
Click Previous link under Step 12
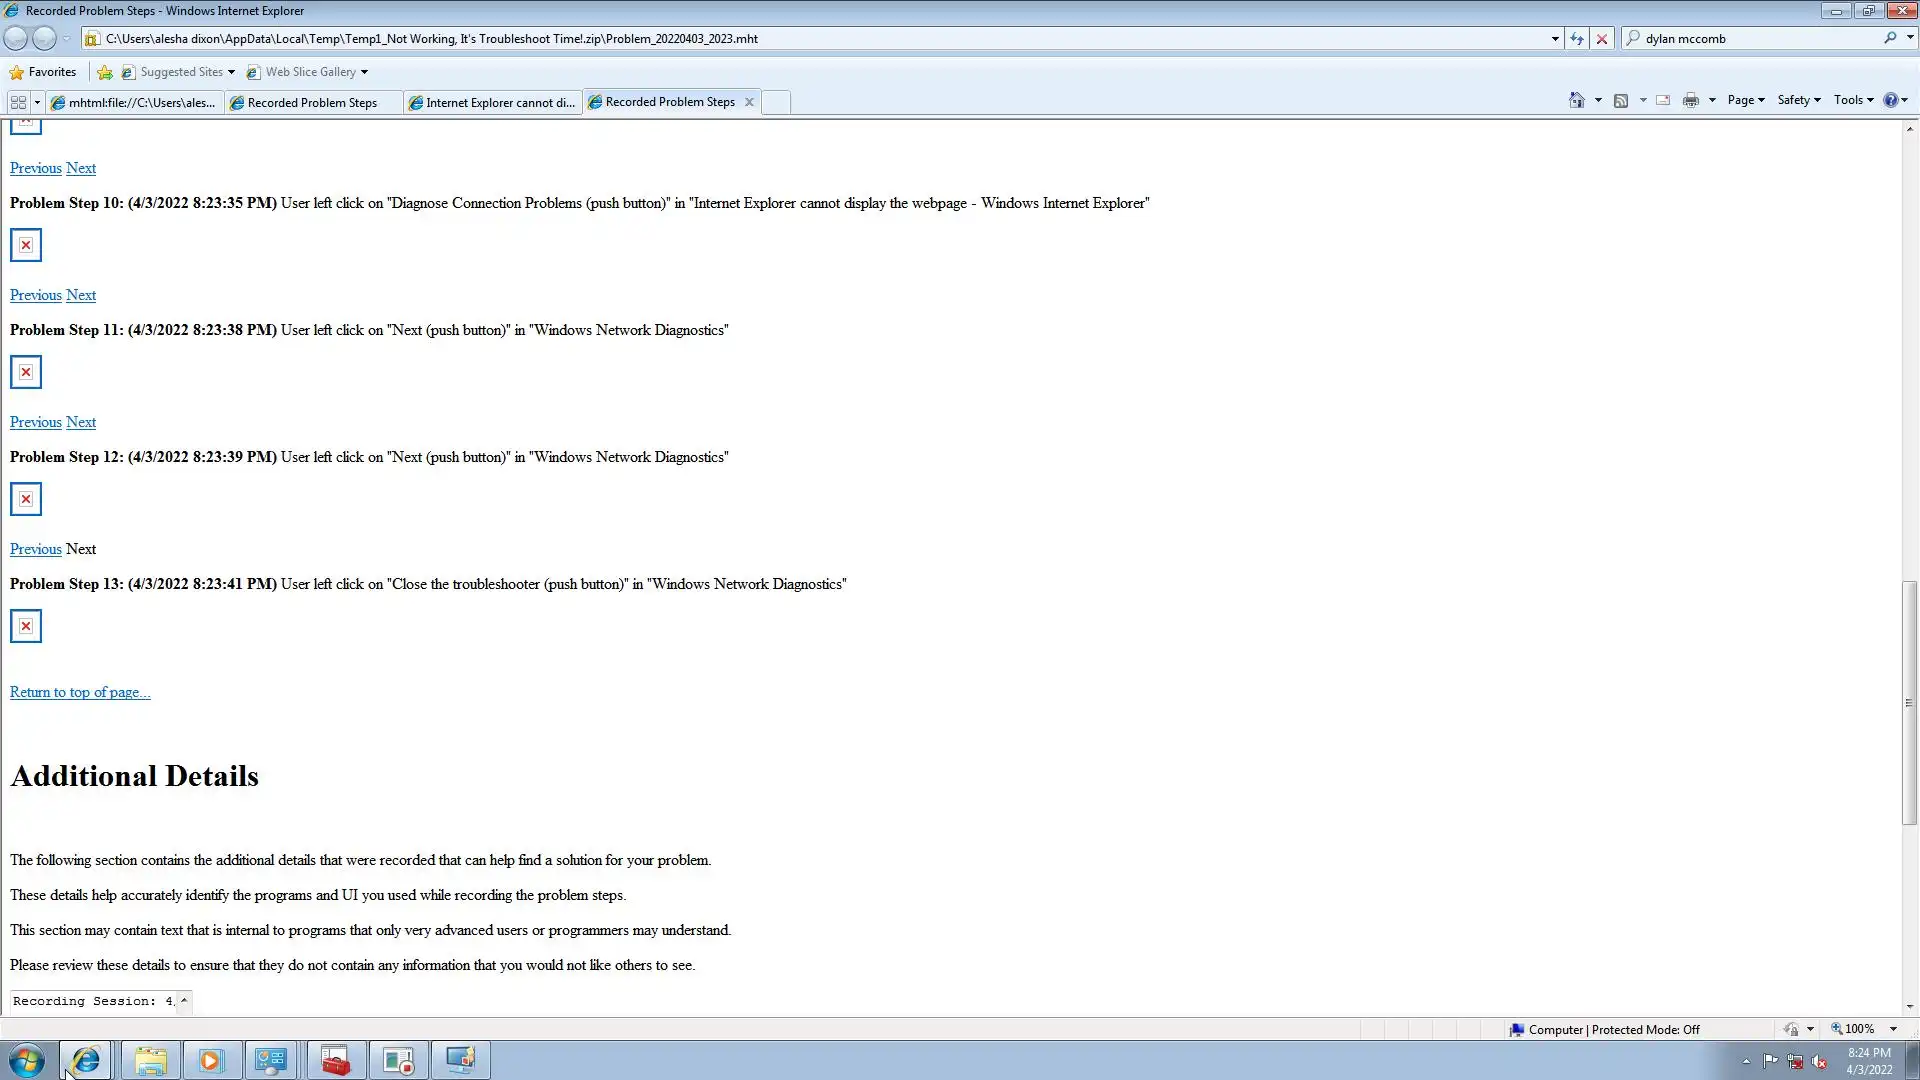pos(35,549)
